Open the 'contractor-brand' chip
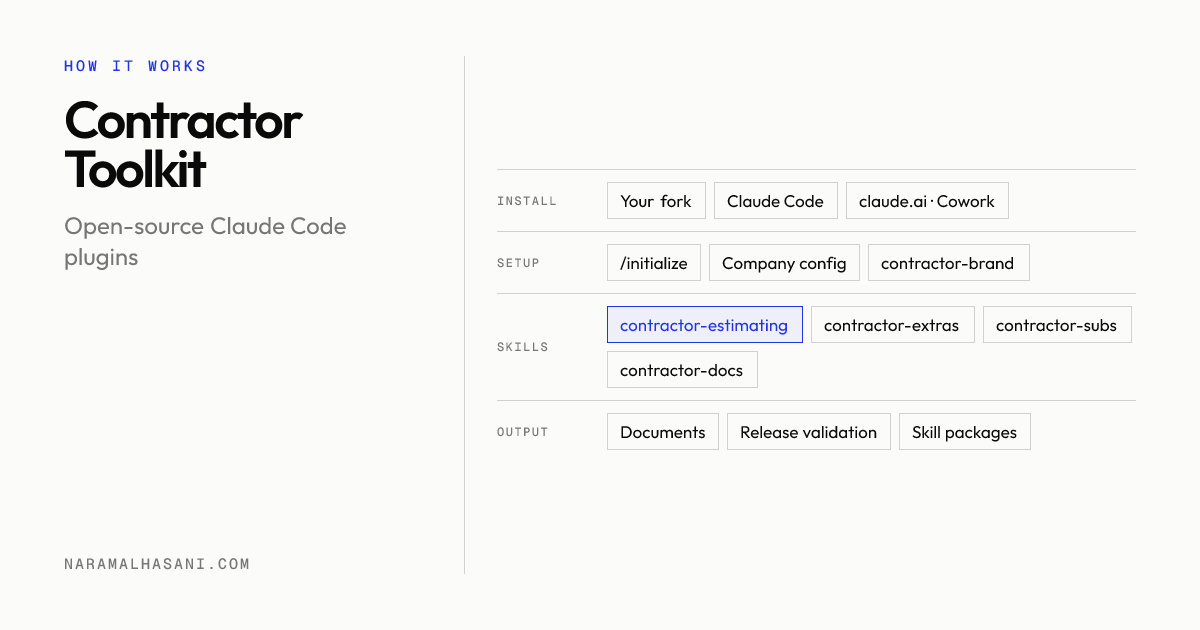 tap(948, 263)
